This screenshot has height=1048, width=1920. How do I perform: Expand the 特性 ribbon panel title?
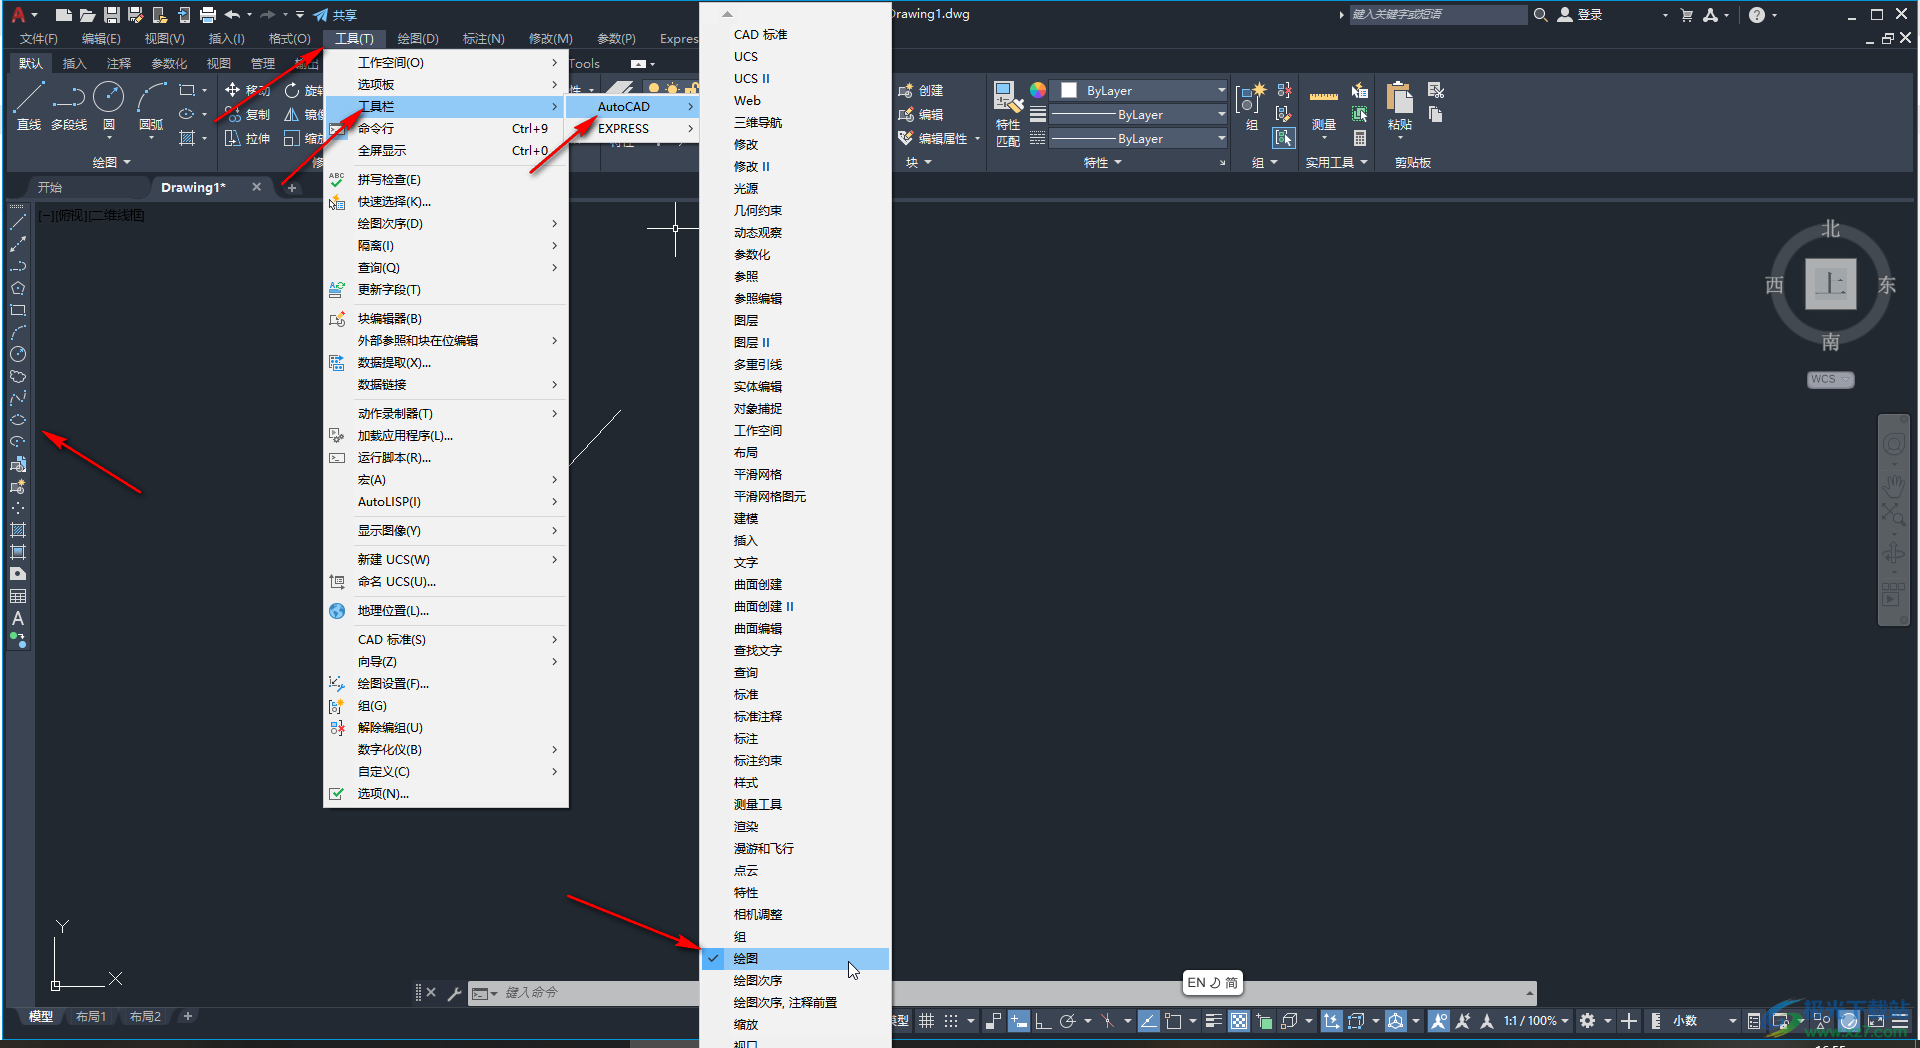pyautogui.click(x=1102, y=162)
